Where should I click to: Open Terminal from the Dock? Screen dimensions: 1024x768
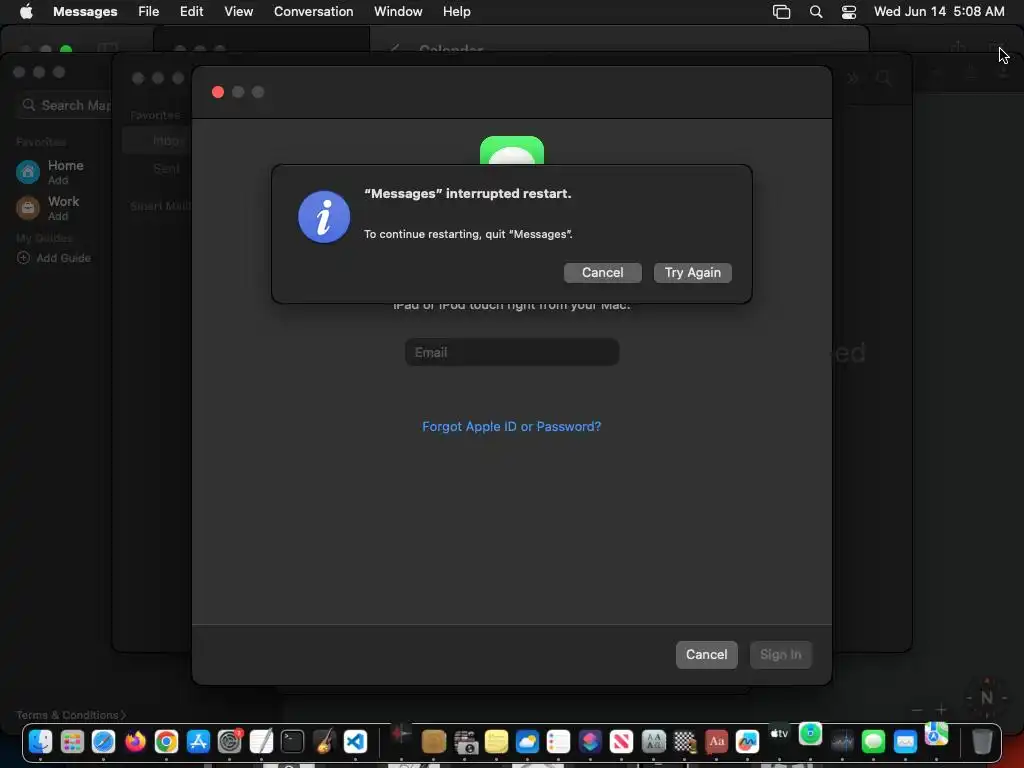[x=293, y=742]
